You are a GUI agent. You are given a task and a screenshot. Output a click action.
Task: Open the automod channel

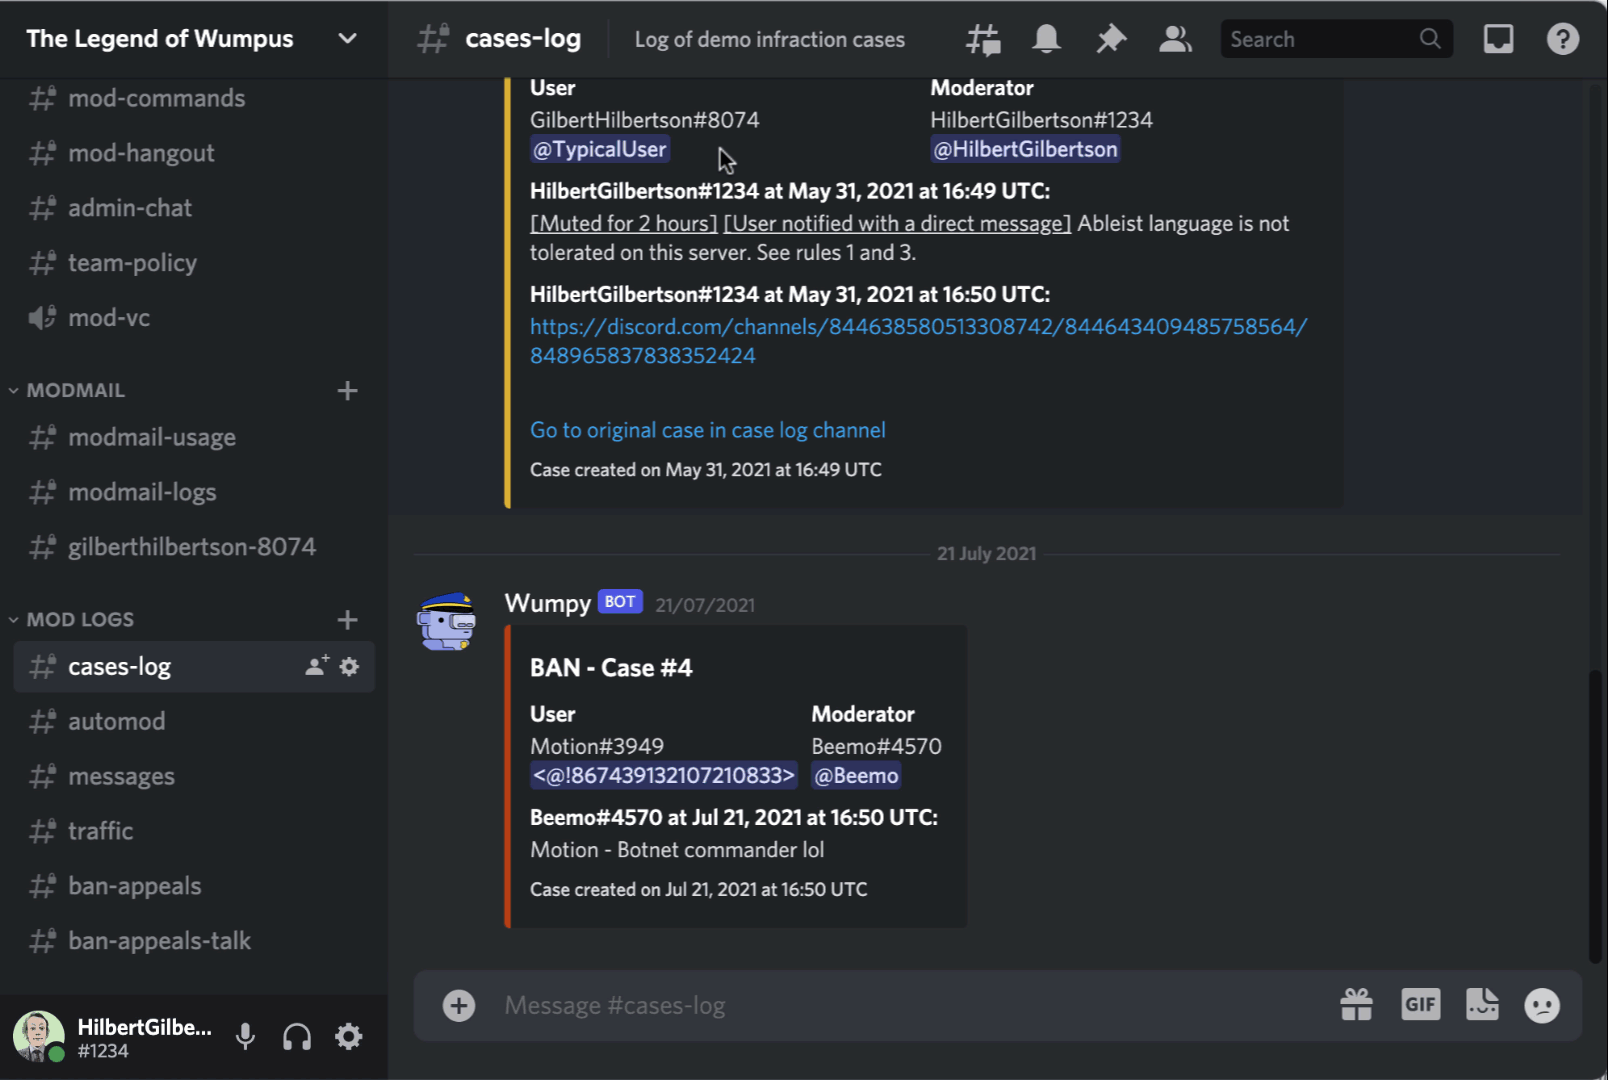[194, 721]
